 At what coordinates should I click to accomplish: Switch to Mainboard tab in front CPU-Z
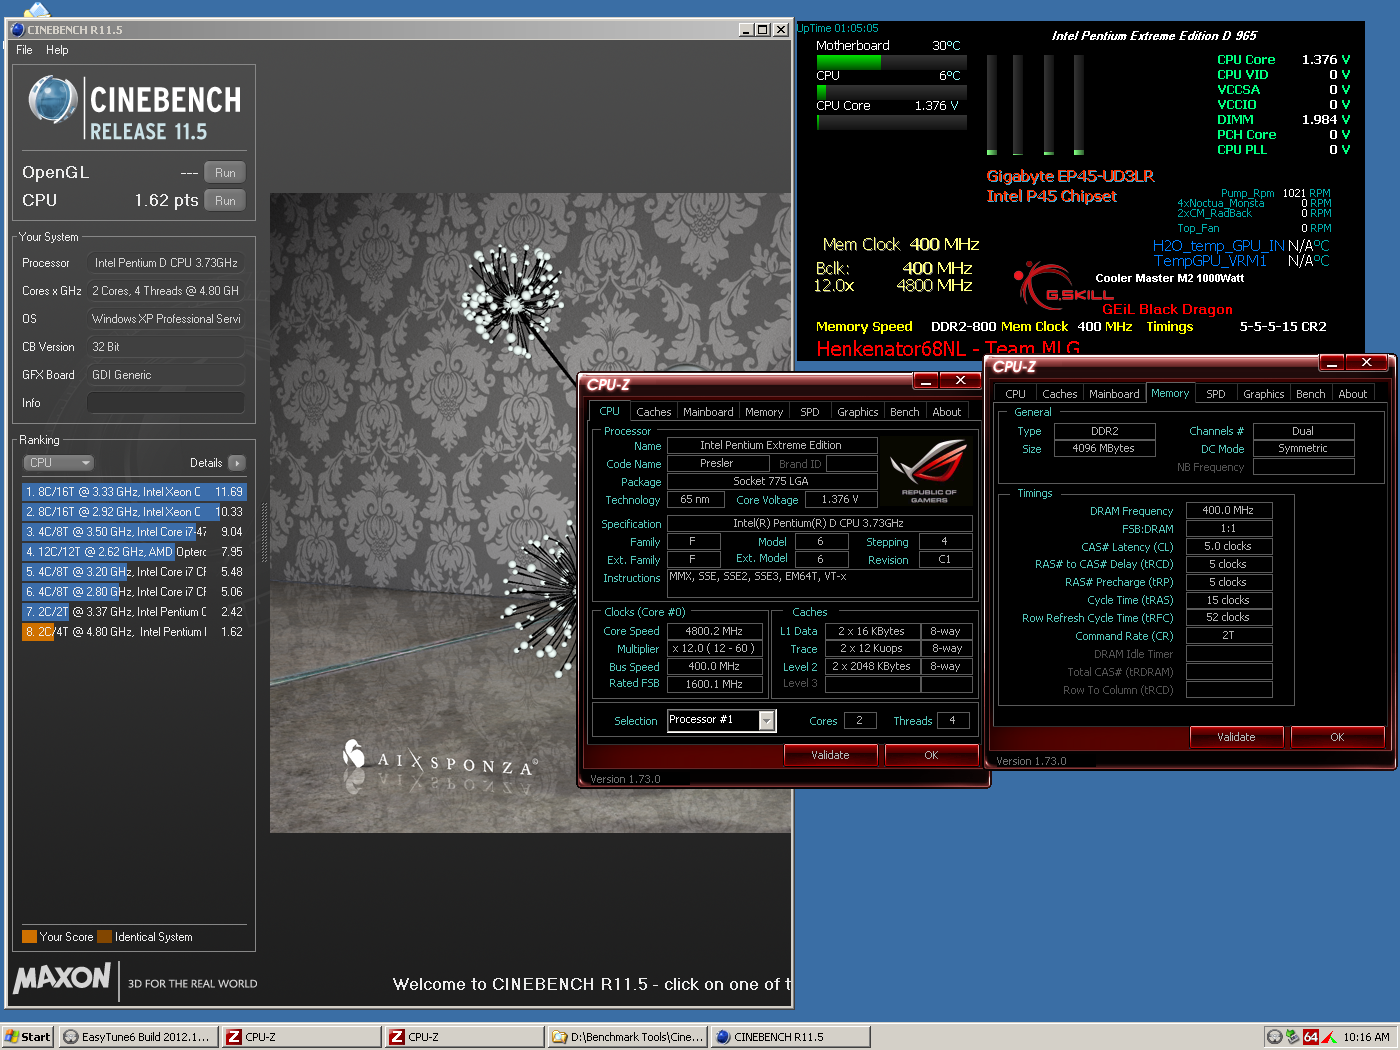tap(708, 412)
